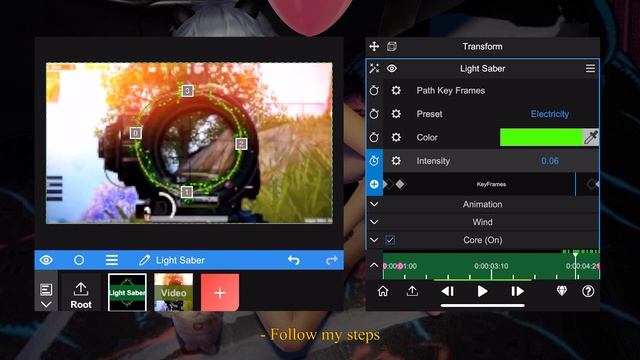The image size is (640, 360).
Task: Select the Light Saber layer thumbnail
Action: pos(127,292)
